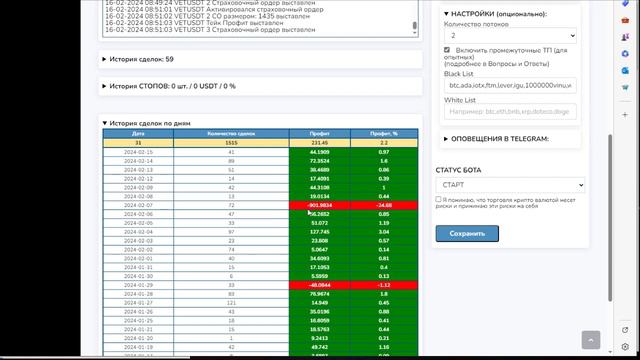This screenshot has width=640, height=360.
Task: Open the Microsoft 365 sidebar icon
Action: (625, 54)
